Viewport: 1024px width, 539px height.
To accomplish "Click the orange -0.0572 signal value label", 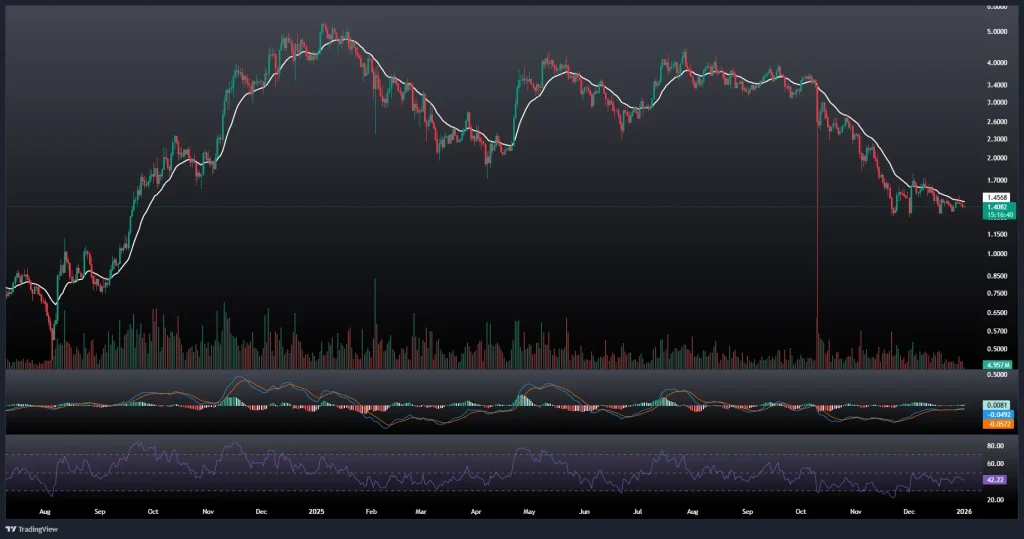I will [x=996, y=423].
